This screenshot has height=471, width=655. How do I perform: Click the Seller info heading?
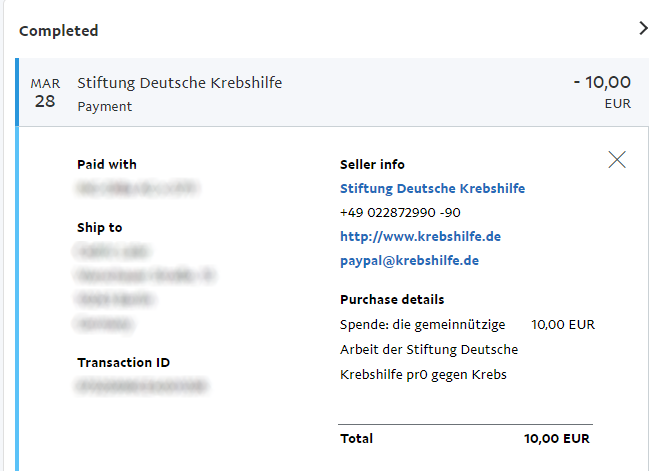click(372, 165)
